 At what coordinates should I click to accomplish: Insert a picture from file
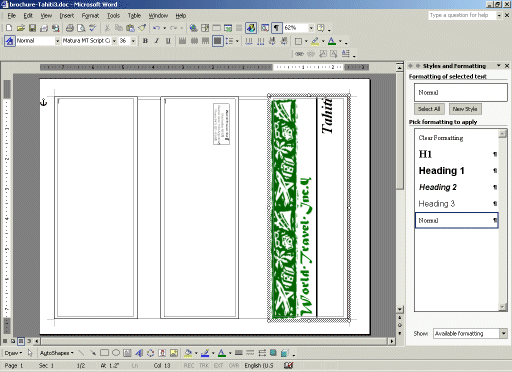point(174,353)
